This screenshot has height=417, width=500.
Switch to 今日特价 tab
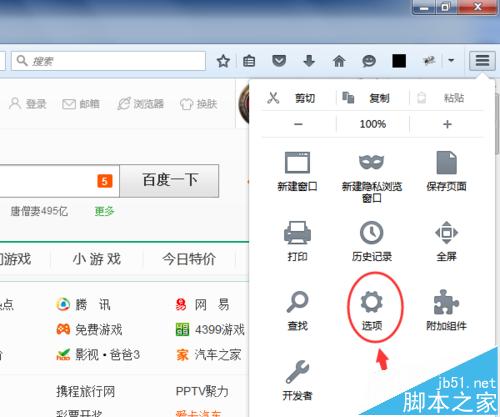189,259
